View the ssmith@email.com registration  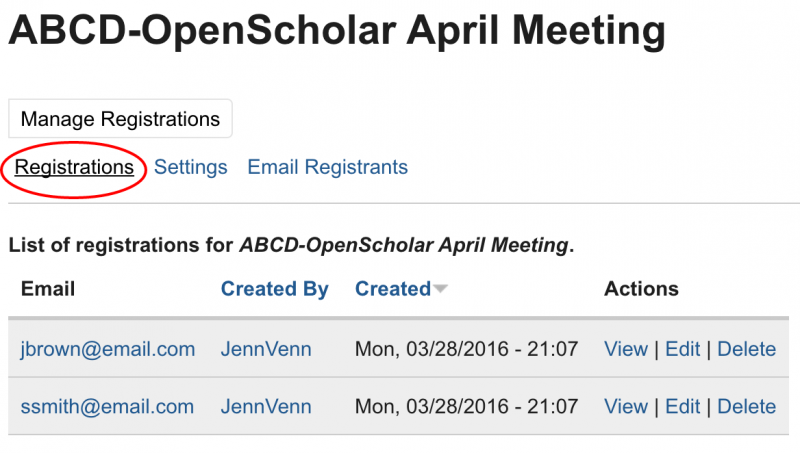tap(626, 407)
